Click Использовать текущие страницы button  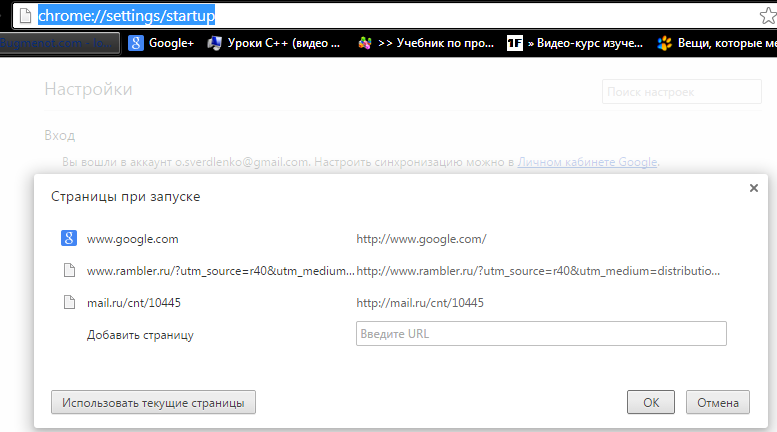coord(153,402)
